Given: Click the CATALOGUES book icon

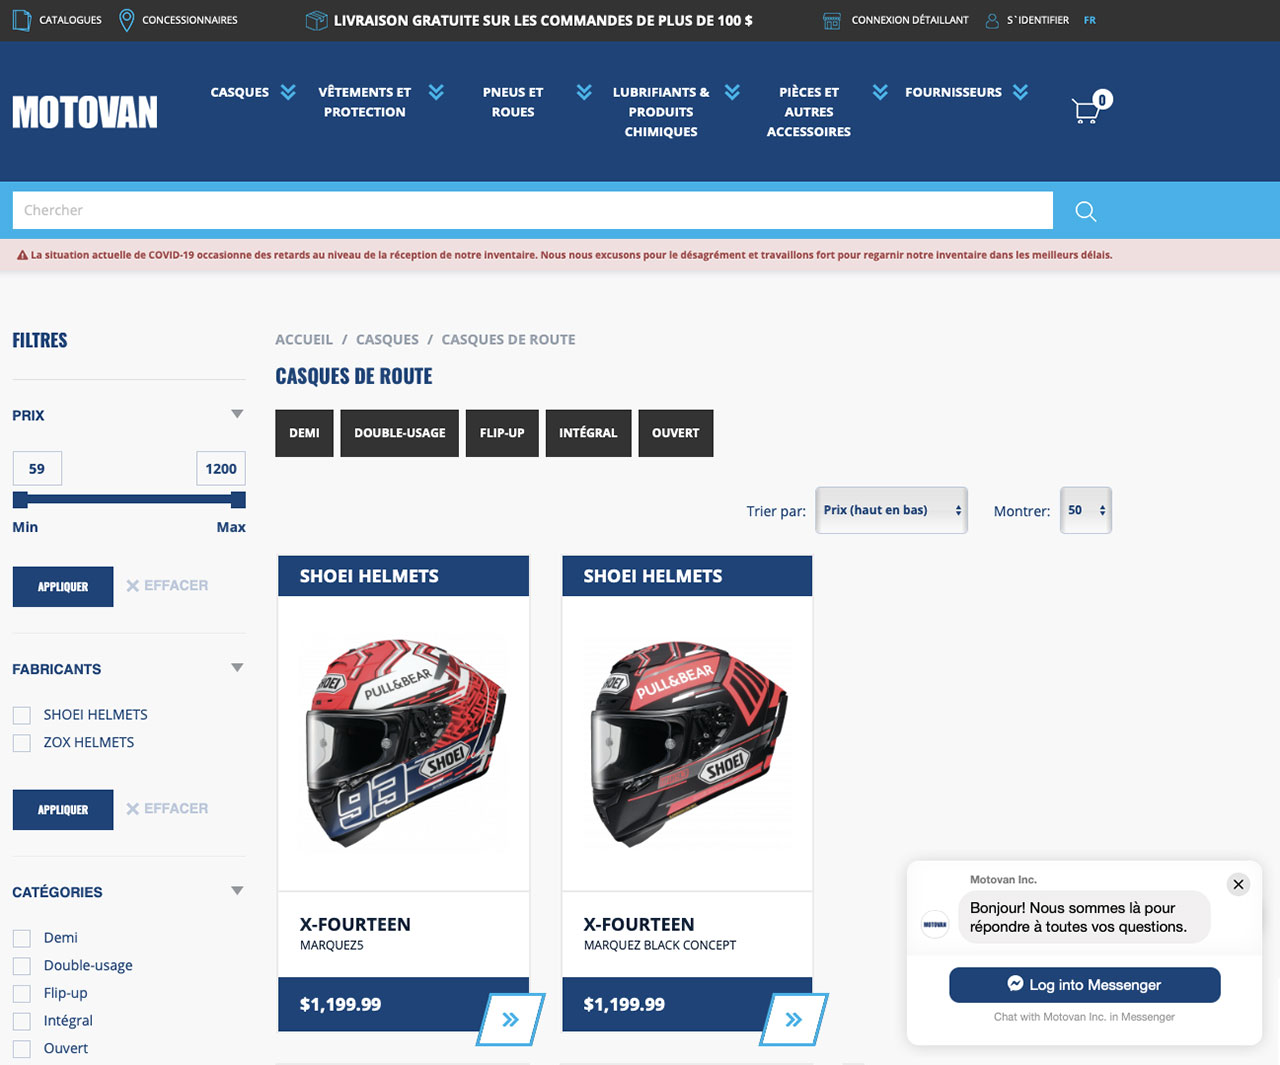Looking at the screenshot, I should [21, 19].
